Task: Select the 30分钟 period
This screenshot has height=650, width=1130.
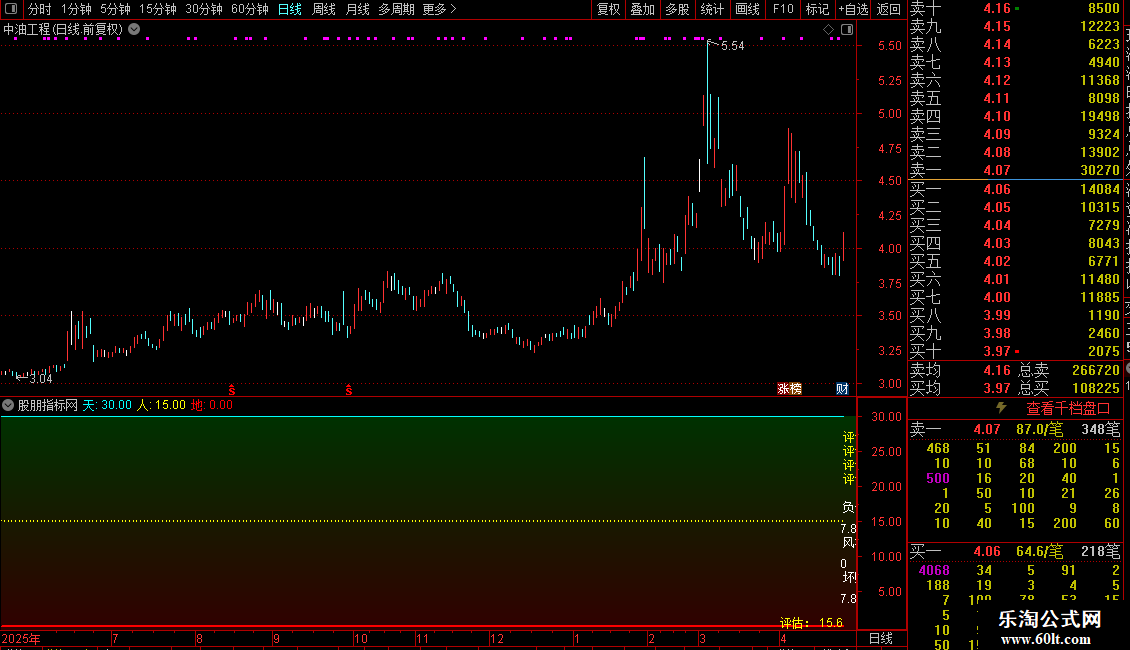Action: 204,9
